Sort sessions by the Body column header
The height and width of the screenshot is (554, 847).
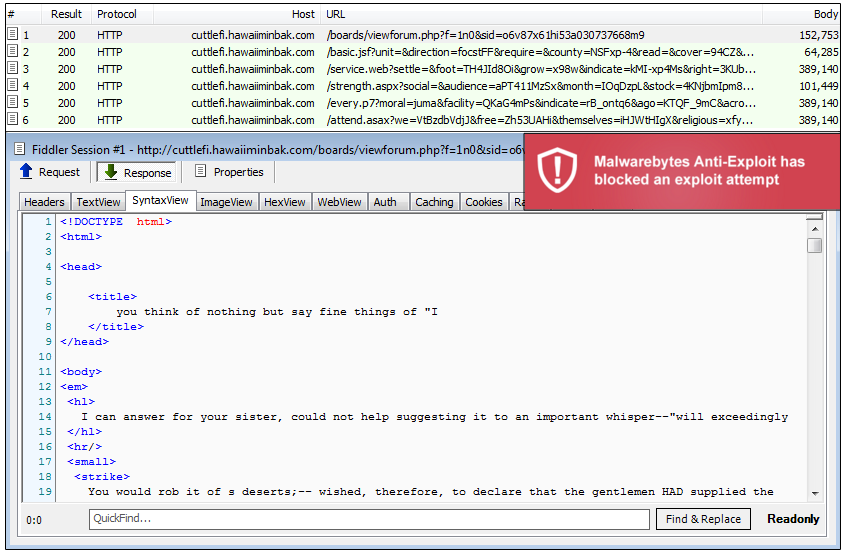pyautogui.click(x=825, y=15)
